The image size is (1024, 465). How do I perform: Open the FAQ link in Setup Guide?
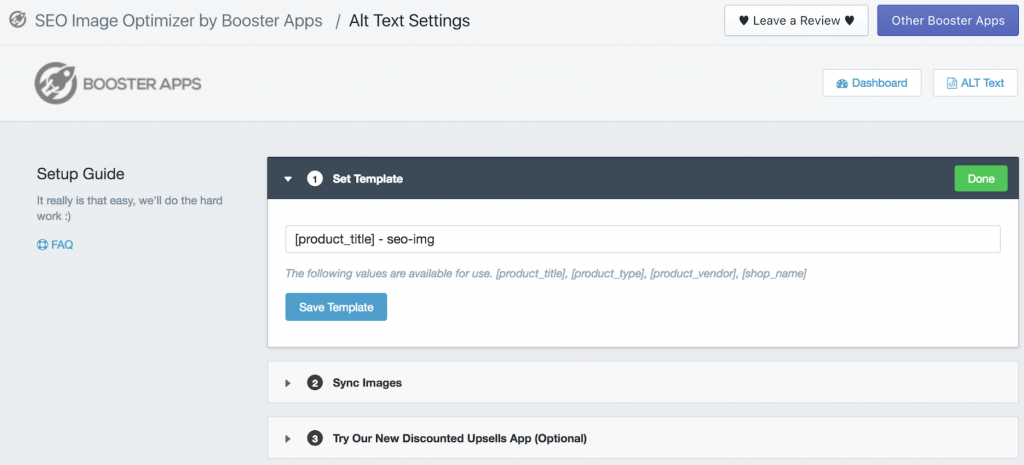click(62, 244)
